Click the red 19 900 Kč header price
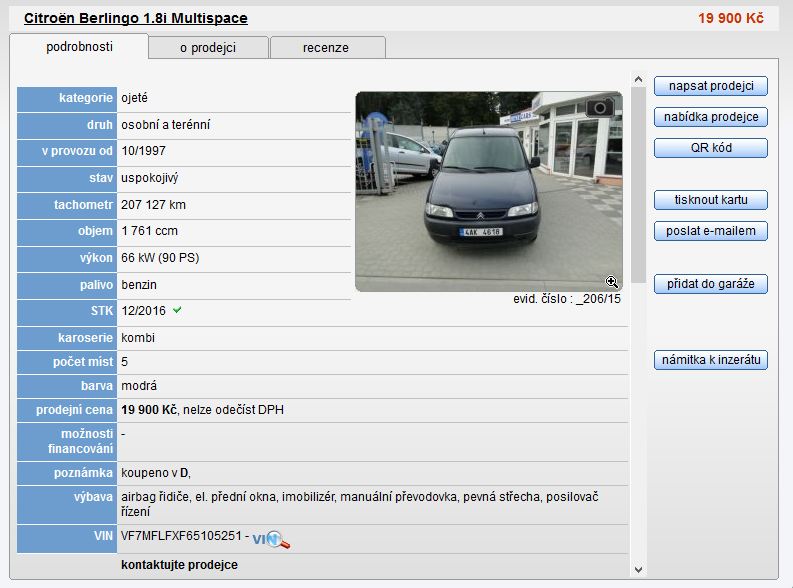Screen dimensions: 793x588 click(x=731, y=18)
